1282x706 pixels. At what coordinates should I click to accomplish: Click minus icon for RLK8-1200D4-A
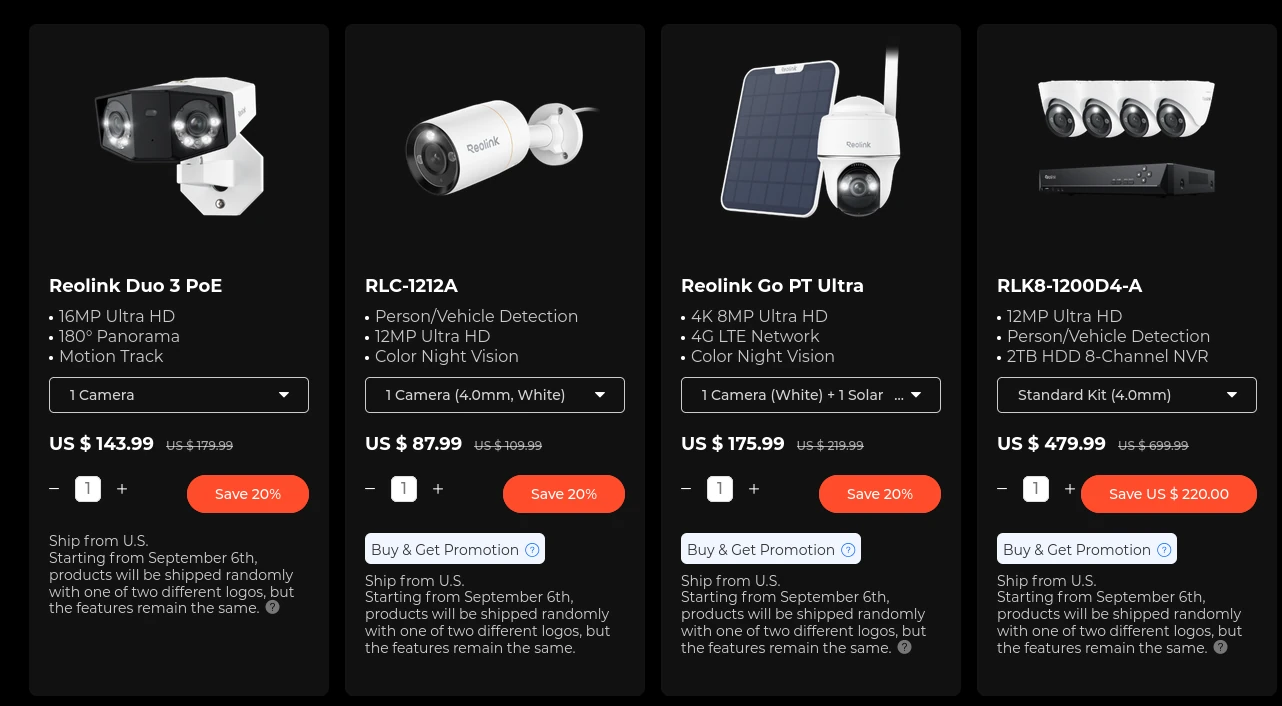(x=1002, y=489)
